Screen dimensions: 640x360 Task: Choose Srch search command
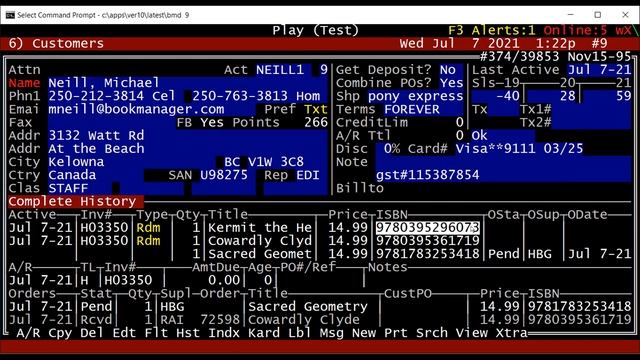tap(431, 333)
